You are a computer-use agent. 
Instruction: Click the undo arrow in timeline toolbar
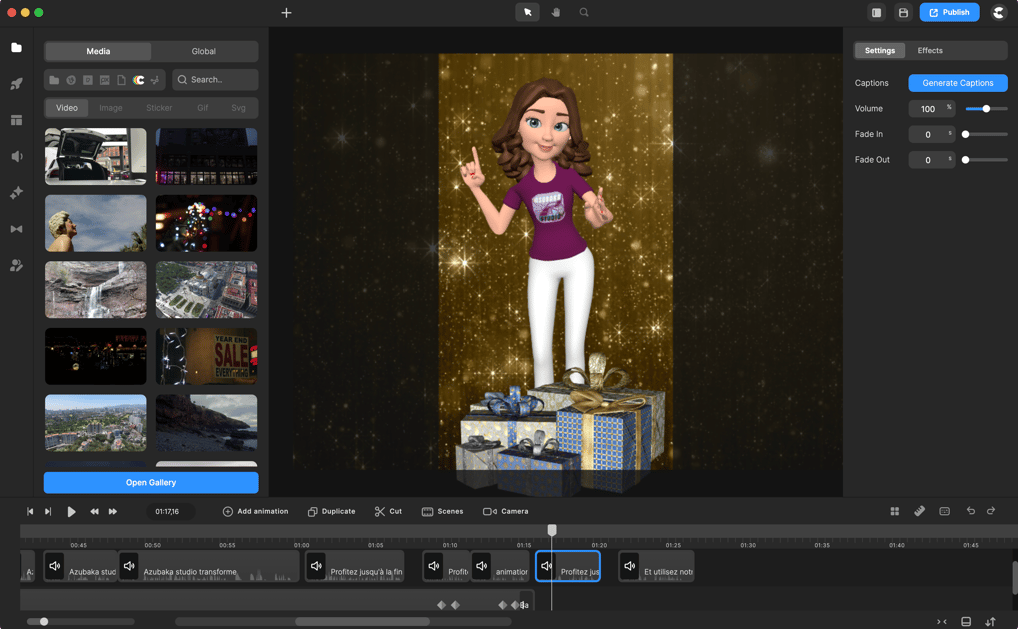pos(970,511)
